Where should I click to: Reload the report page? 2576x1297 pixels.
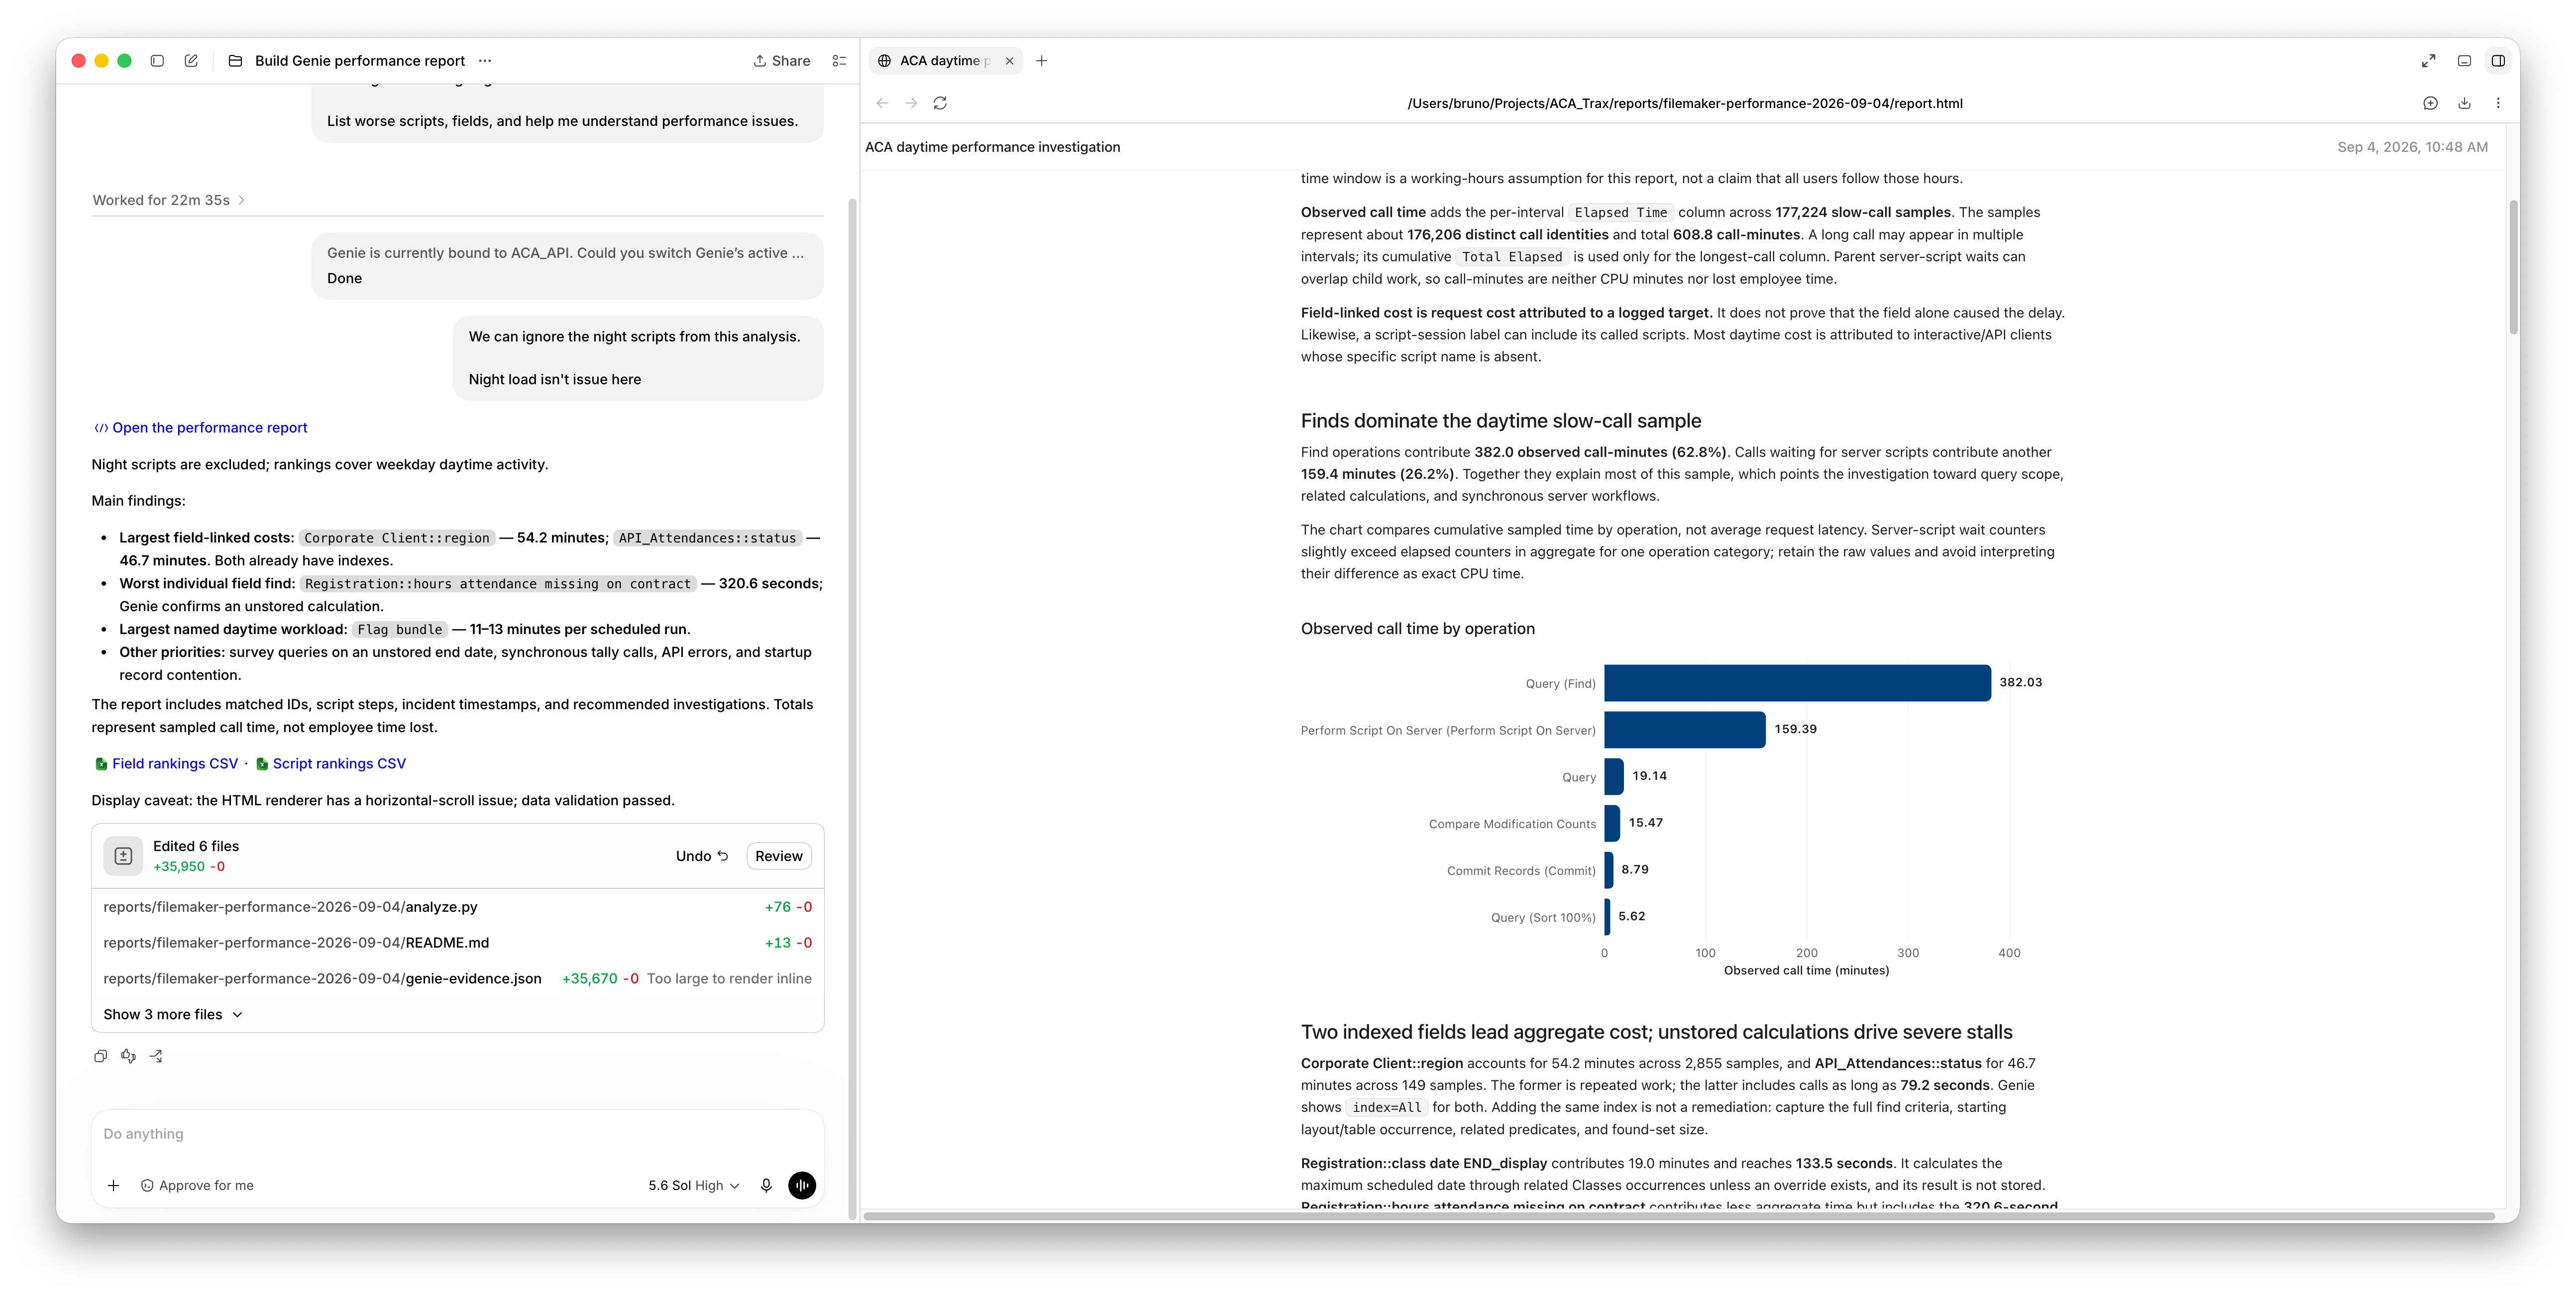940,103
